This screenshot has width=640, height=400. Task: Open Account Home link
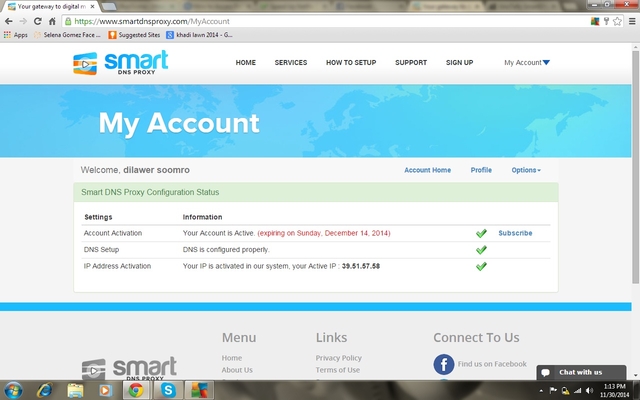click(427, 170)
